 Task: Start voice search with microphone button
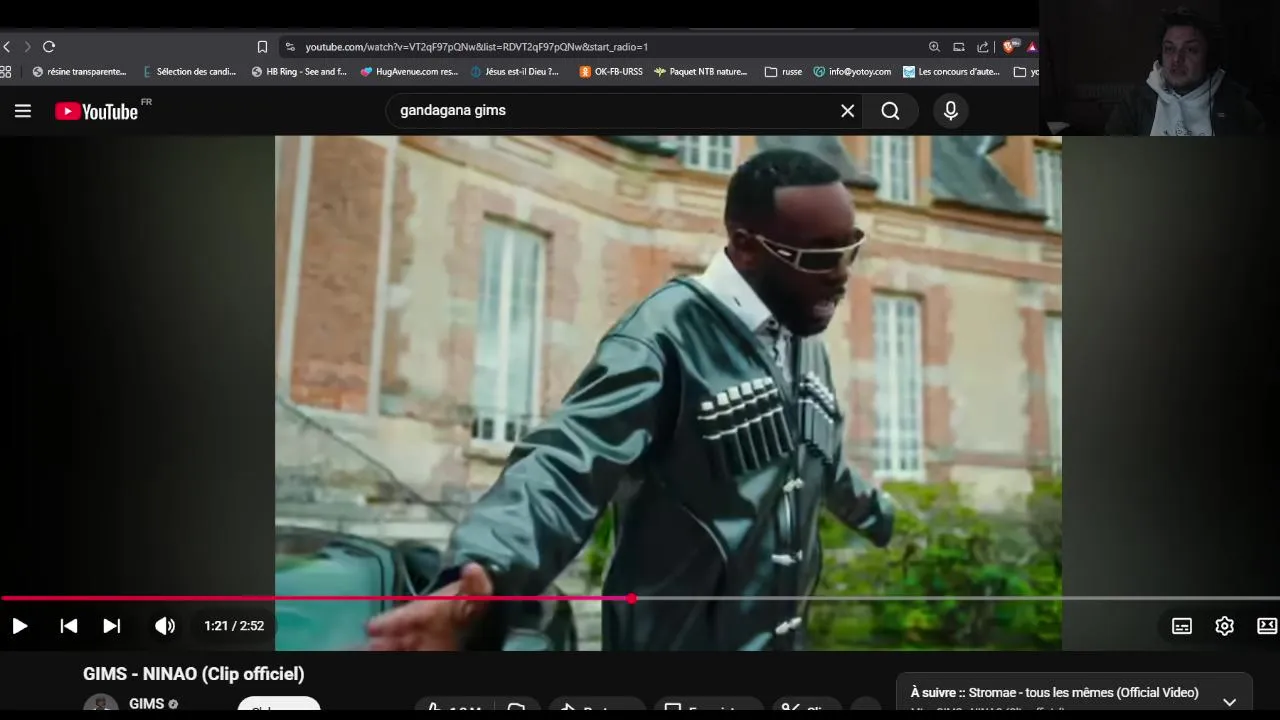coord(951,111)
